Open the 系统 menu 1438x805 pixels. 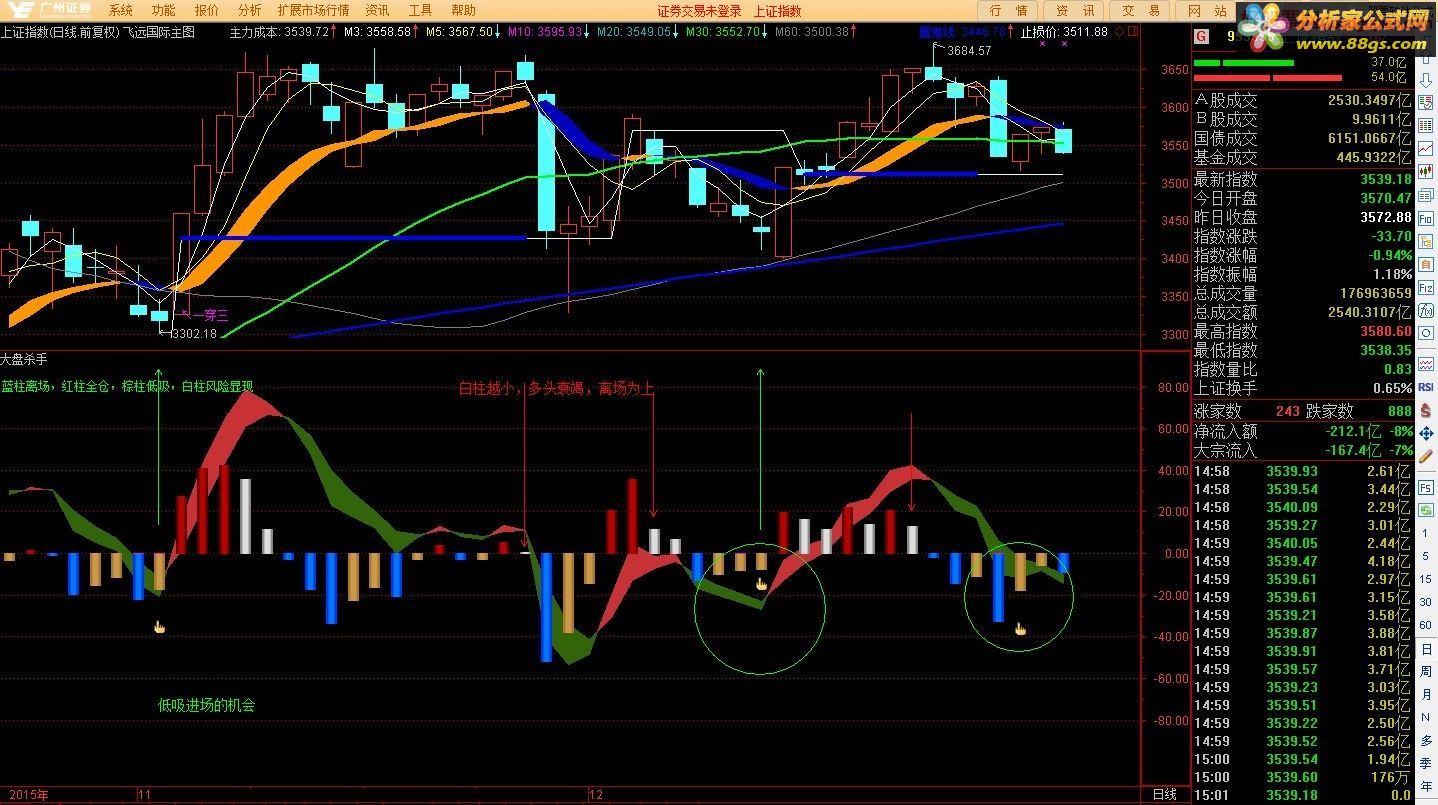pos(120,10)
